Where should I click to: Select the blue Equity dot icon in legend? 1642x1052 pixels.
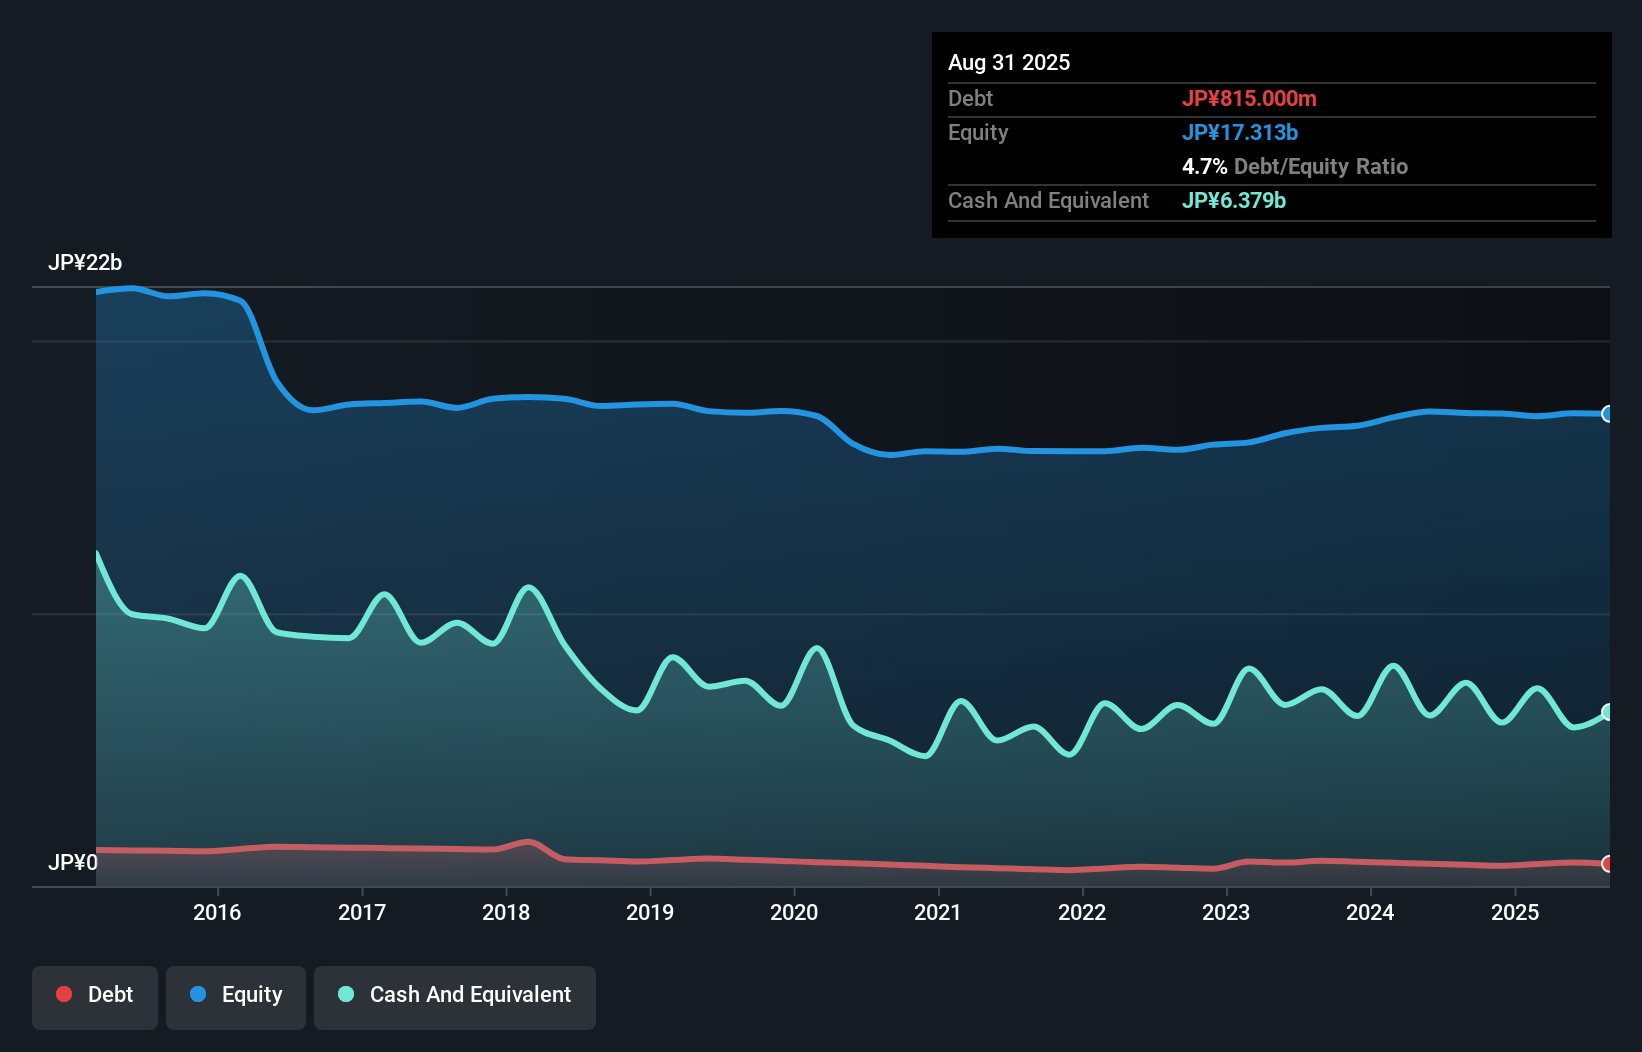click(198, 995)
